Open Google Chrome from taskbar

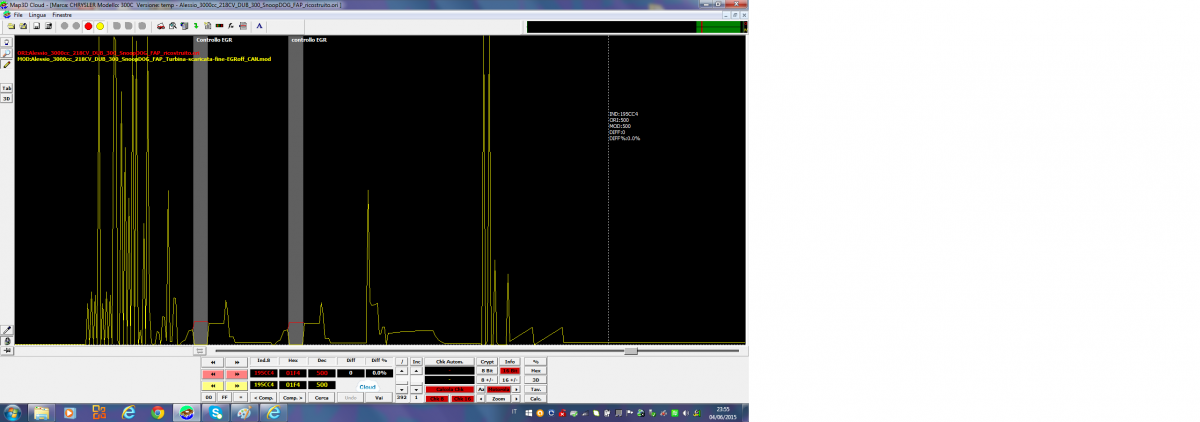(x=157, y=412)
